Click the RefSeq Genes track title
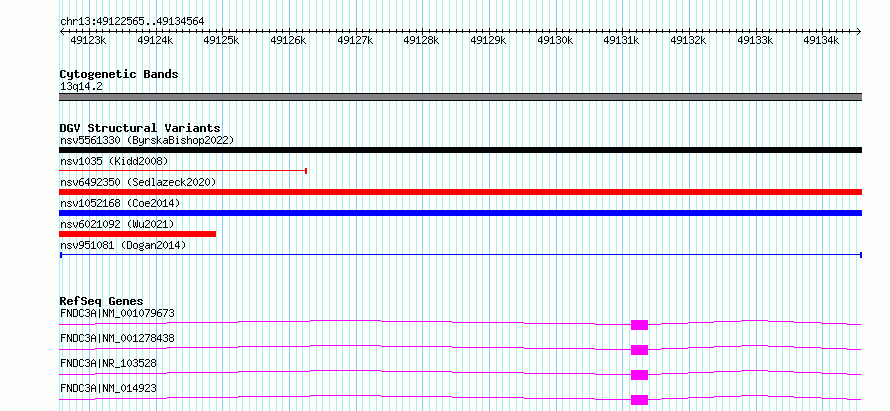The height and width of the screenshot is (411, 890). tap(102, 301)
